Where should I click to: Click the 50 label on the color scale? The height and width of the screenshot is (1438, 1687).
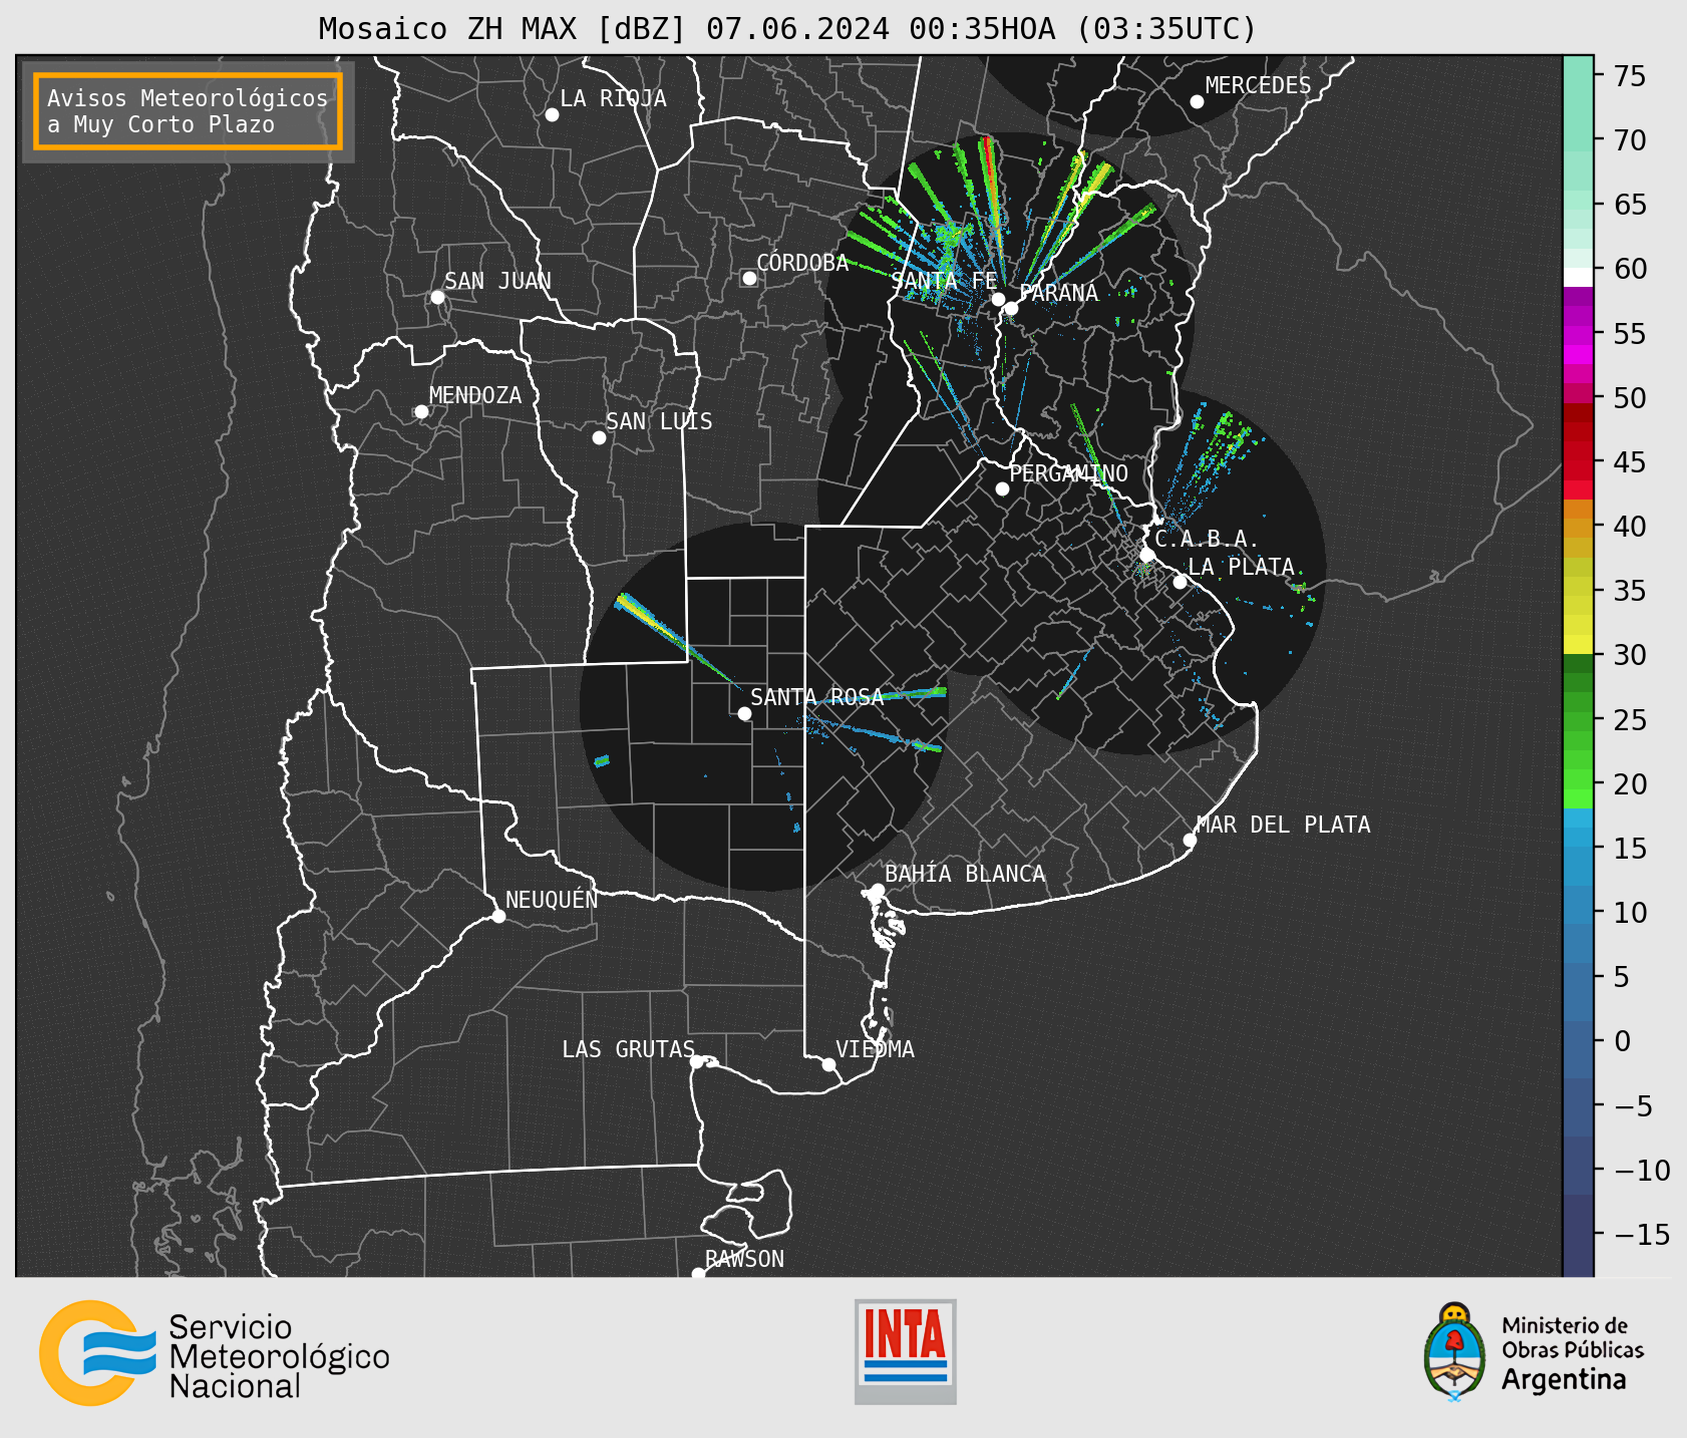coord(1629,398)
